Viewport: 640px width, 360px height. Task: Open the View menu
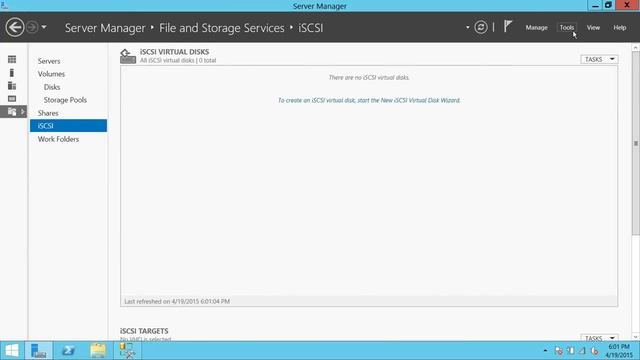click(593, 27)
